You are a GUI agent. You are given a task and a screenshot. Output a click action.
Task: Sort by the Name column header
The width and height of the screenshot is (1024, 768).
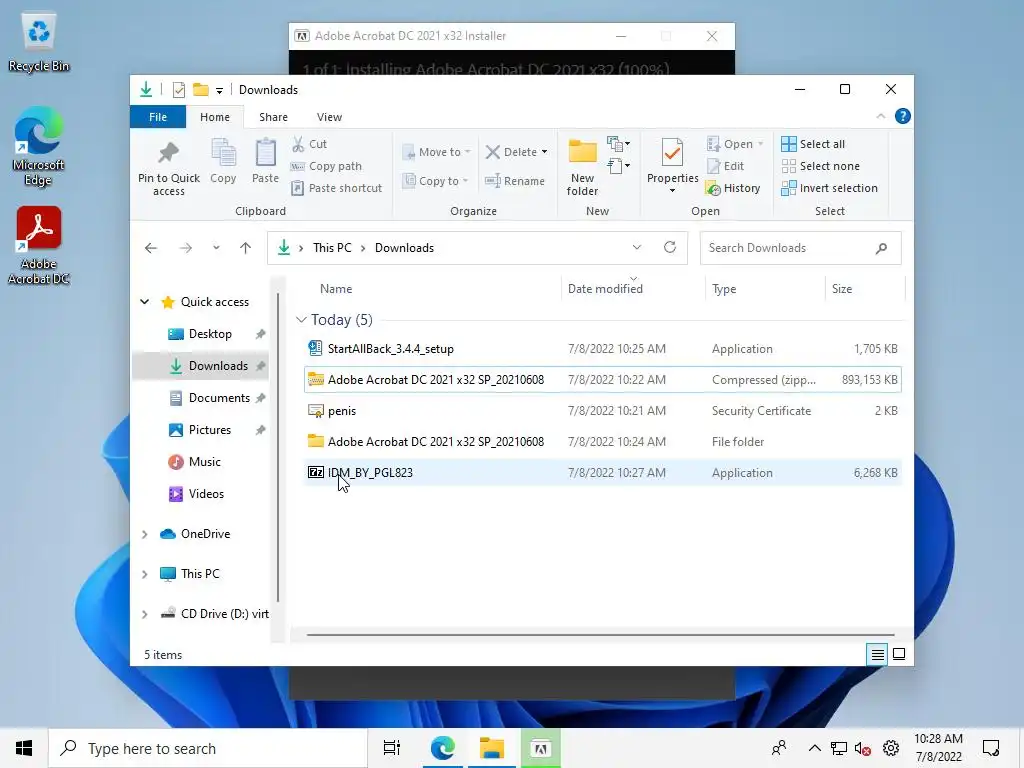tap(336, 289)
